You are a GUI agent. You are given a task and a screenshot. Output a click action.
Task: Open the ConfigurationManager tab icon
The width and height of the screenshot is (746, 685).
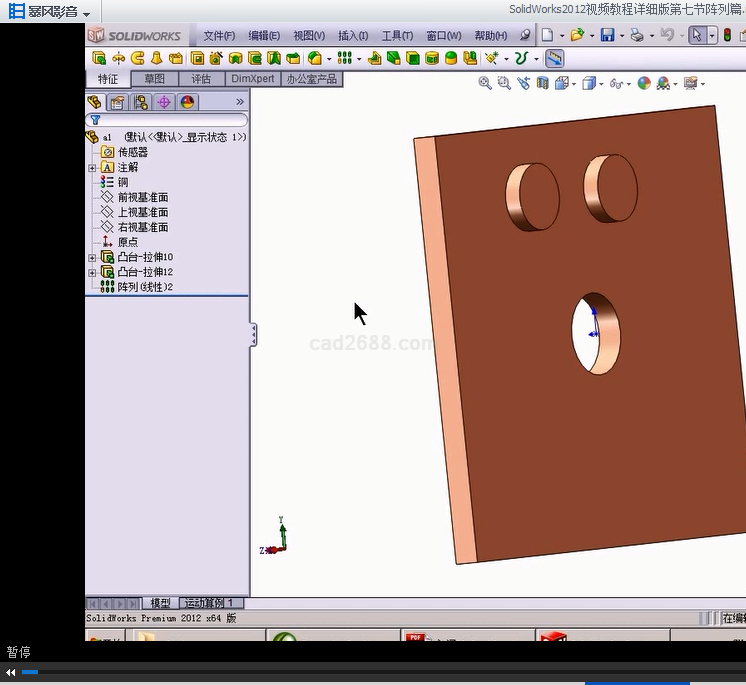tap(141, 102)
